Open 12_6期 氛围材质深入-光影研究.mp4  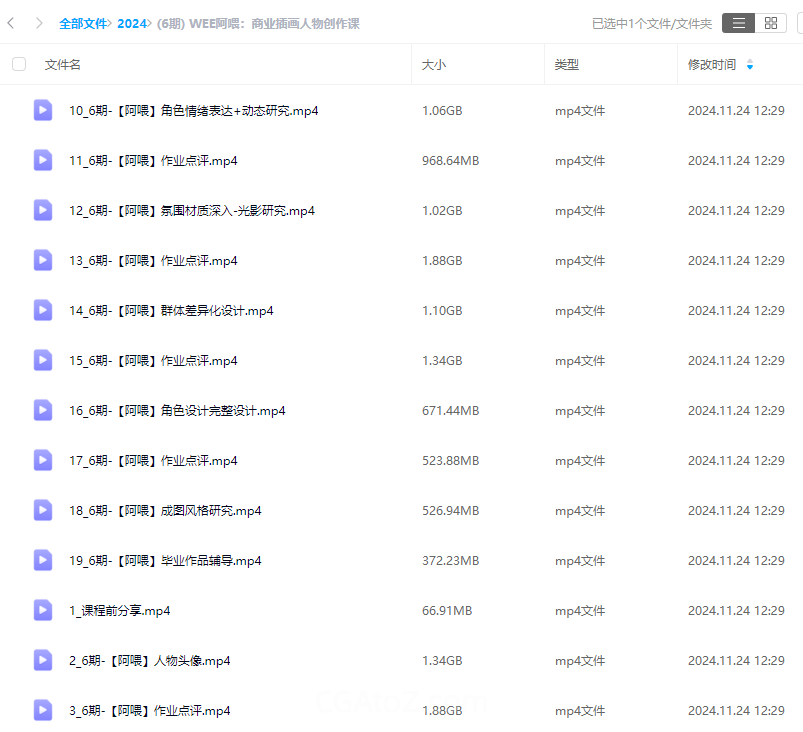(192, 211)
